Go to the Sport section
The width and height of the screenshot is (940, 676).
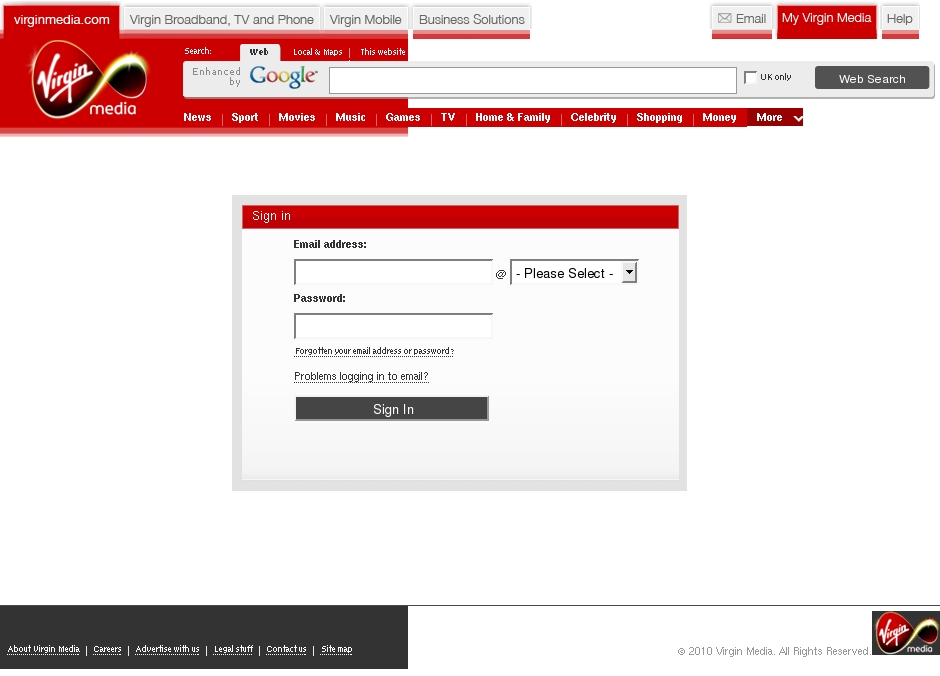coord(245,117)
